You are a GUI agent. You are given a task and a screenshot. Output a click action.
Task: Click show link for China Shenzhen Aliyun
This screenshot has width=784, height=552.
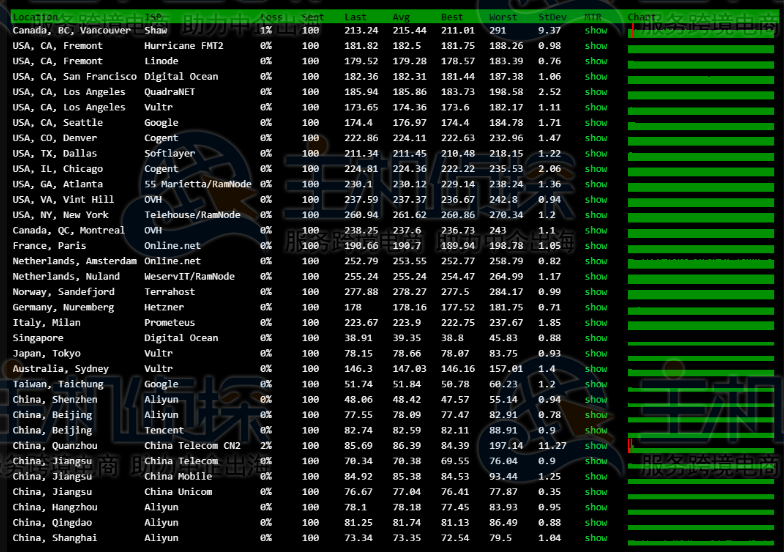pyautogui.click(x=596, y=400)
